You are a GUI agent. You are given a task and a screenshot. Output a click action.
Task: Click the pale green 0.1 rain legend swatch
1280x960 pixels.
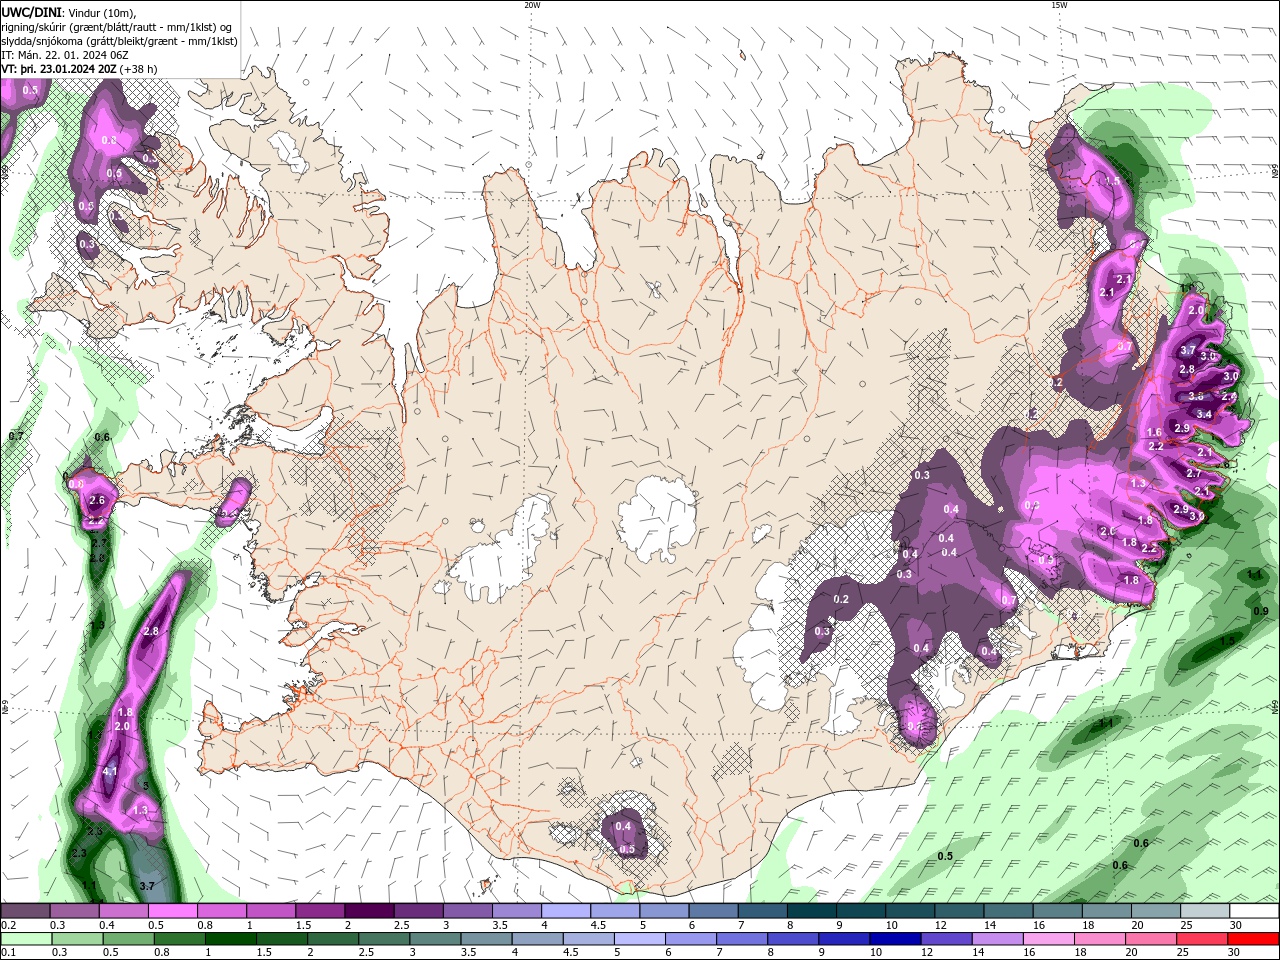click(25, 939)
